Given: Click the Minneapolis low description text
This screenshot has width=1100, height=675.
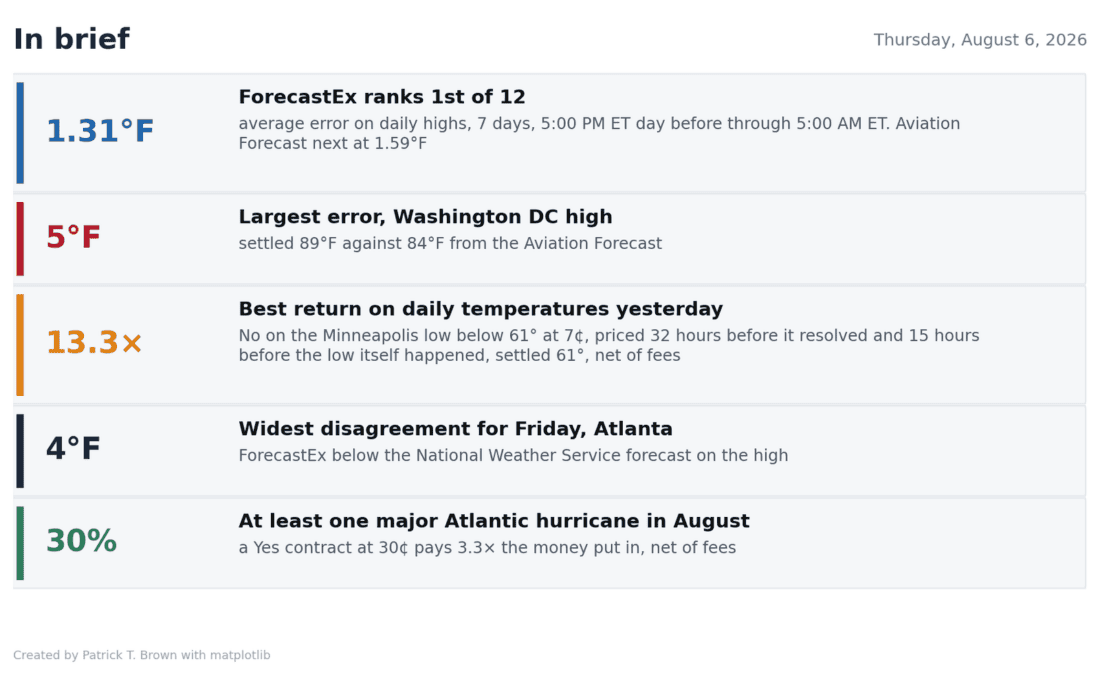Looking at the screenshot, I should [609, 345].
